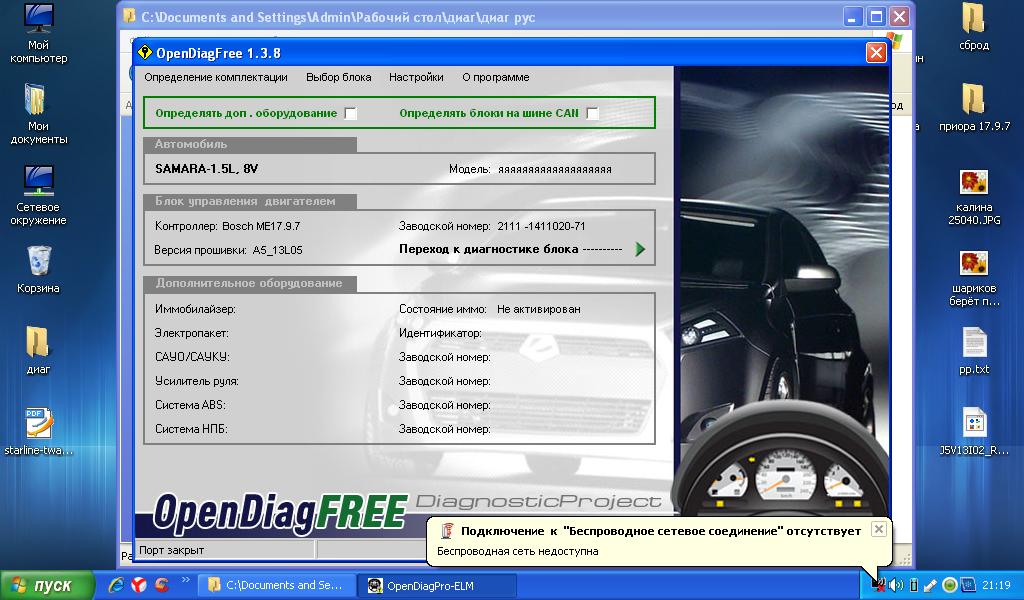Launch the red C quick launch icon
Viewport: 1024px width, 600px height.
161,585
